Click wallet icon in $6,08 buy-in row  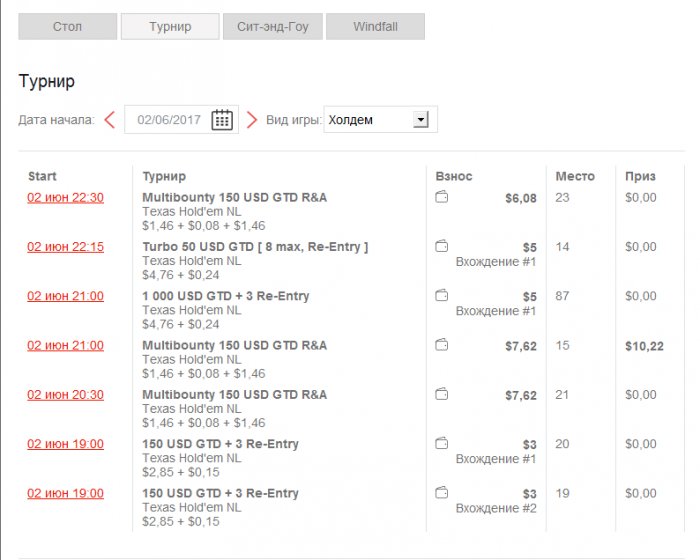[441, 197]
